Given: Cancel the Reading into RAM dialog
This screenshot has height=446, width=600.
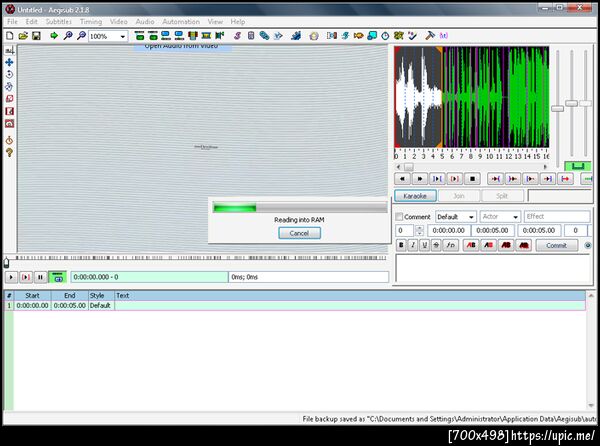Looking at the screenshot, I should click(x=299, y=233).
